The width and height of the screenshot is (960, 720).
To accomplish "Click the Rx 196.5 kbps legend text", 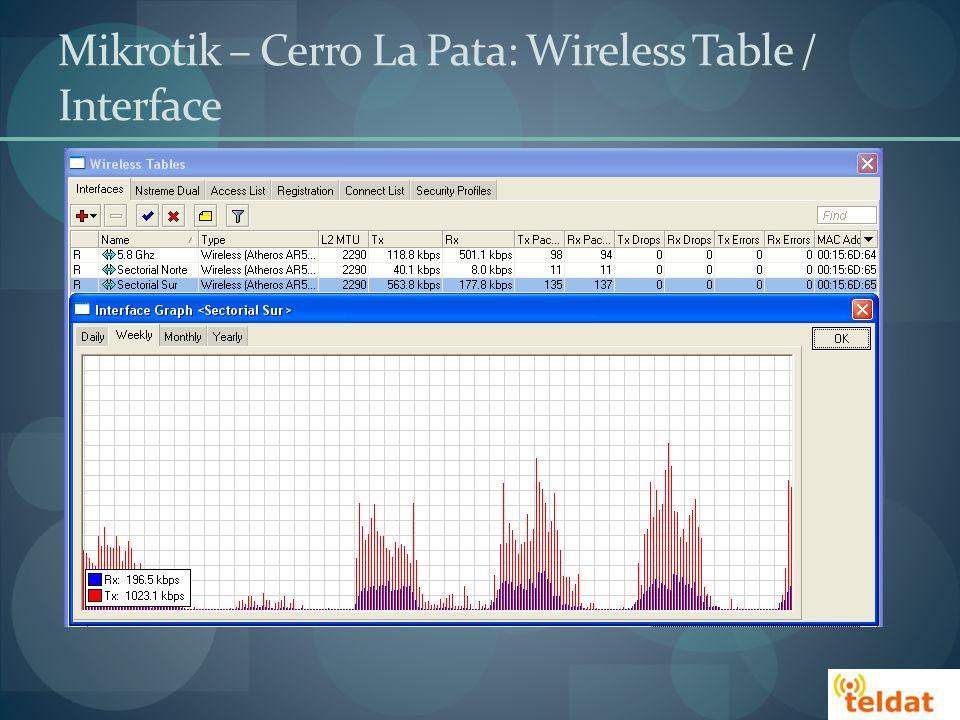I will click(142, 579).
